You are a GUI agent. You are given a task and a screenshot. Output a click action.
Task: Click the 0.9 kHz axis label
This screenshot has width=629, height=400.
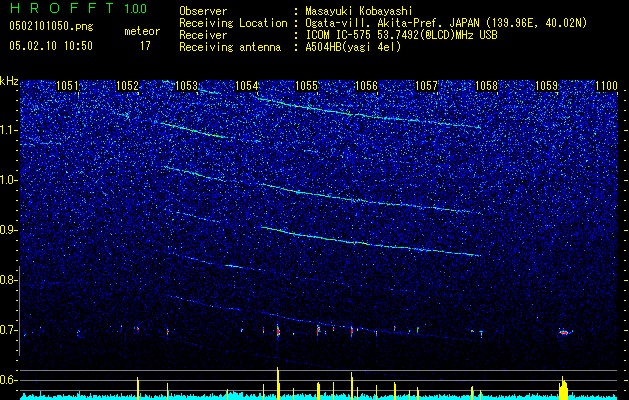(8, 230)
